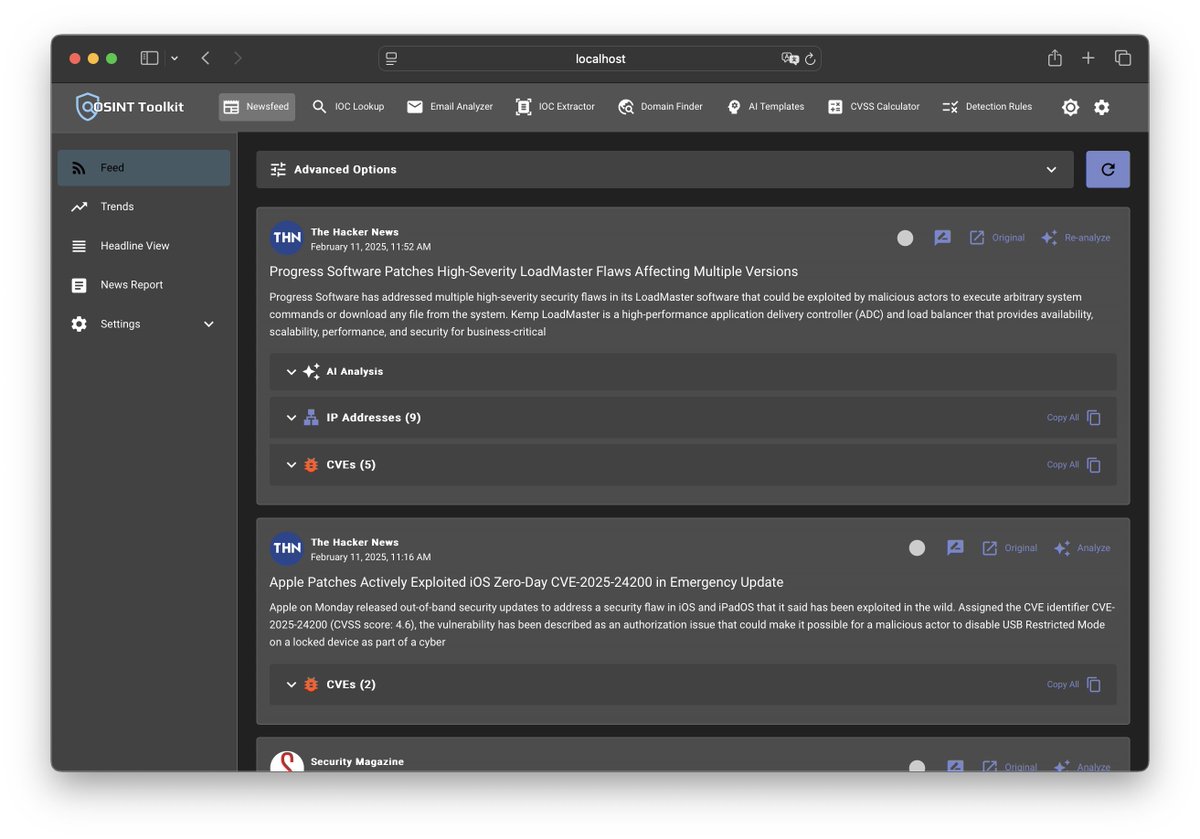Viewport: 1200px width, 839px height.
Task: Toggle the read status circle on the Apple article
Action: pos(917,547)
